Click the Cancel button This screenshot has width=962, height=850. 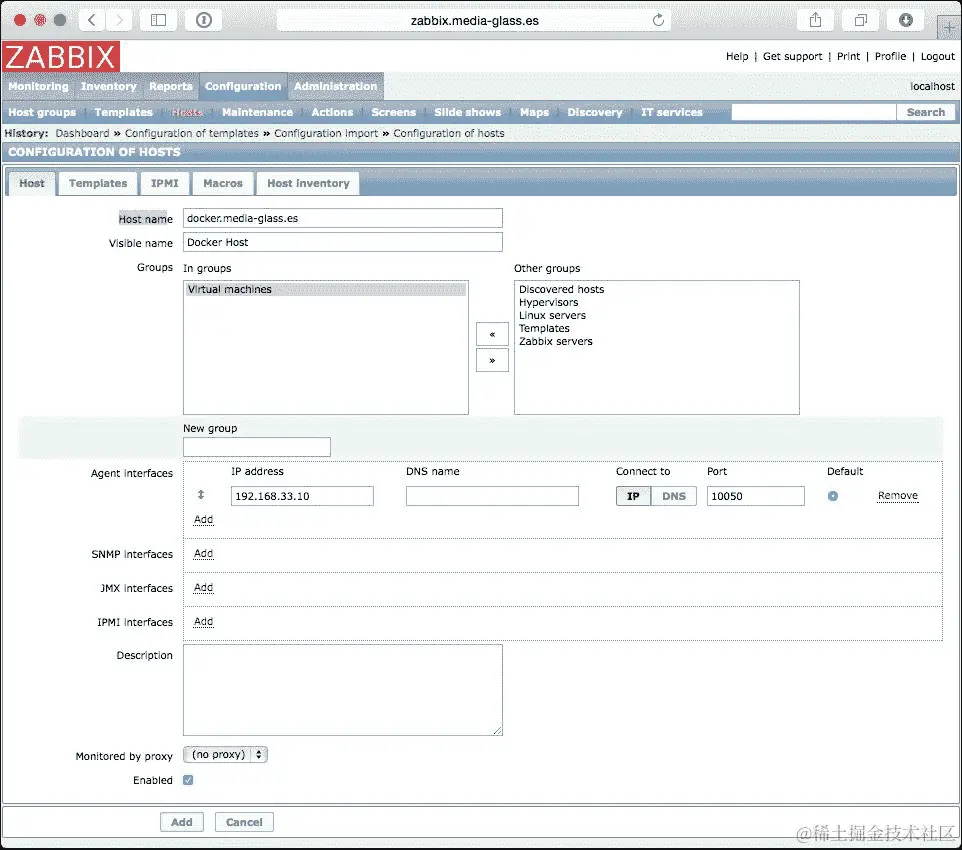244,821
